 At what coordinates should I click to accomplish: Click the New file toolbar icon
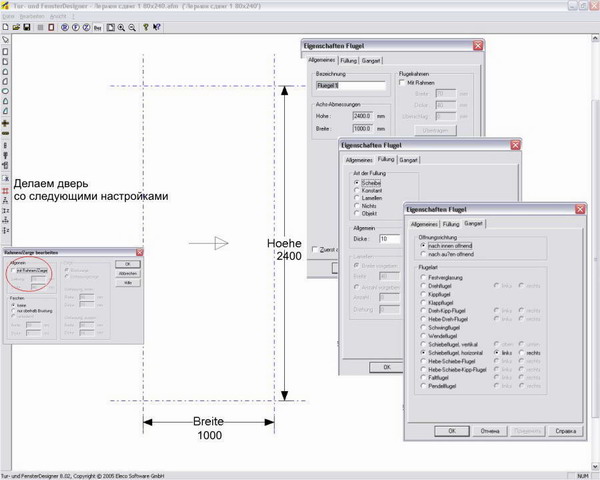pyautogui.click(x=6, y=27)
